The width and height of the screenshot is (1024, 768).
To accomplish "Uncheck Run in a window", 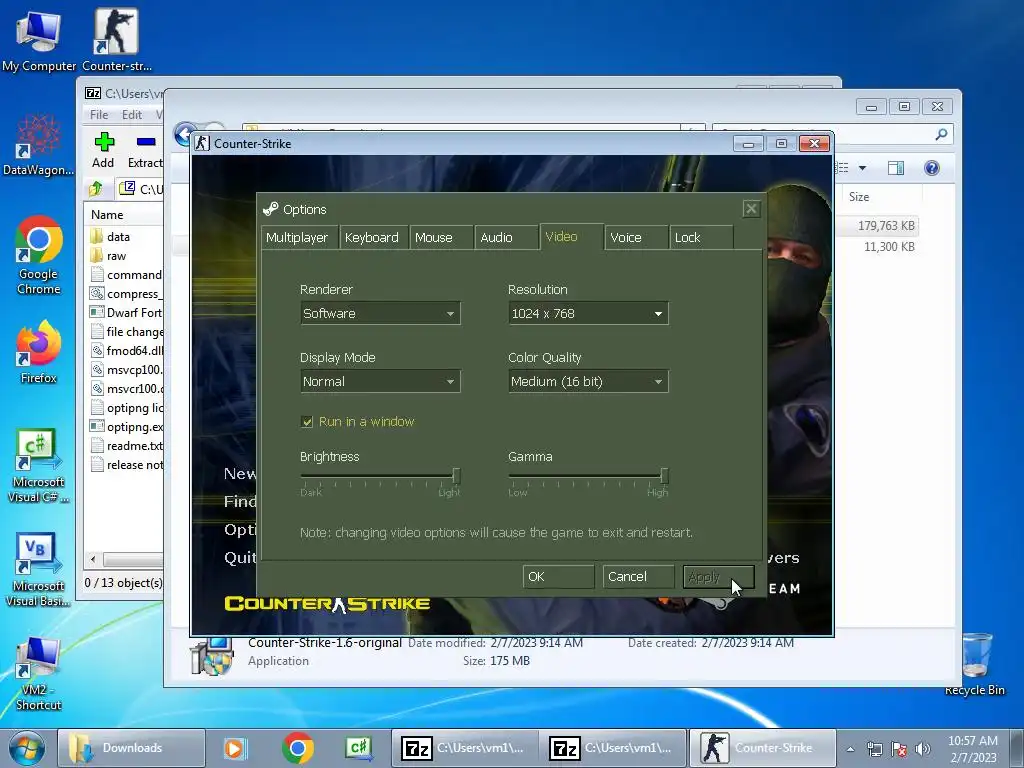I will (307, 422).
